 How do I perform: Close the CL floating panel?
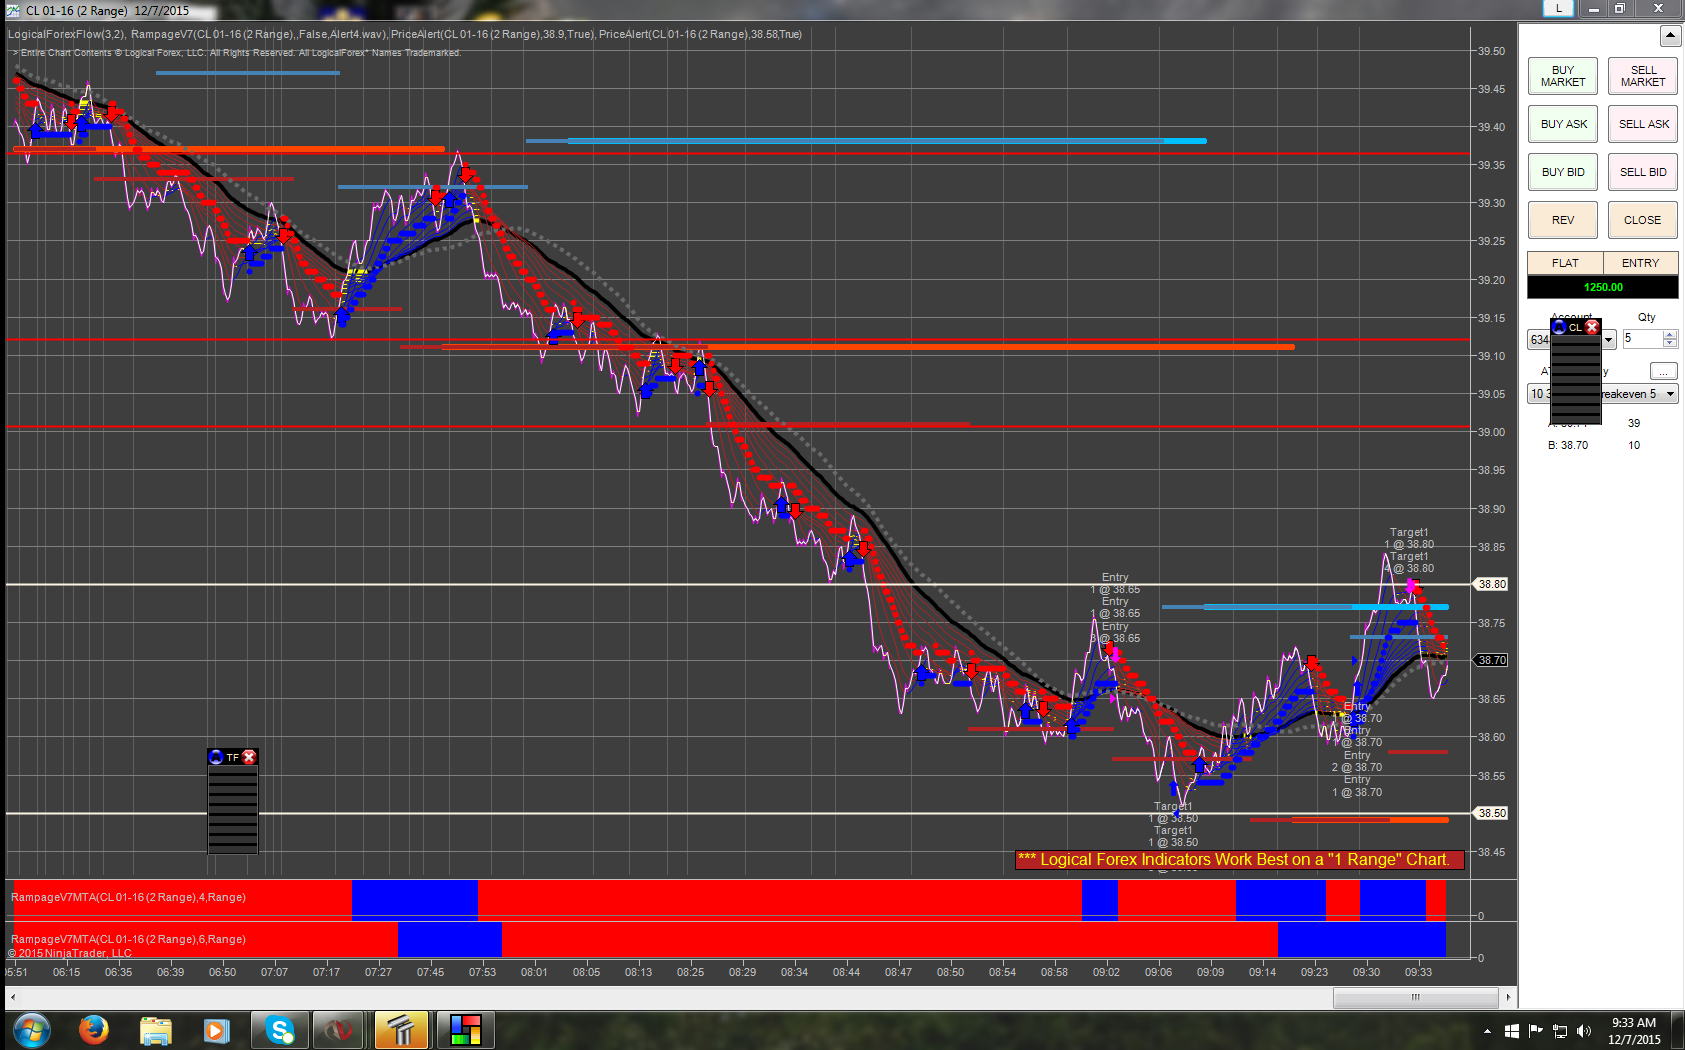point(1592,327)
